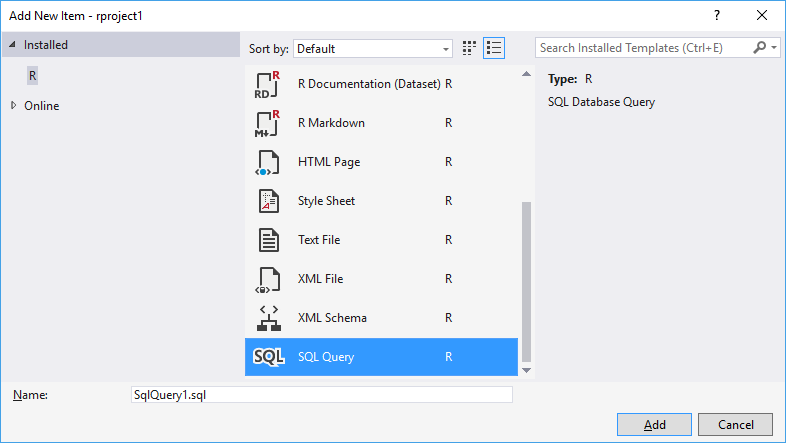Open the Sort by Default dropdown
Viewport: 786px width, 443px height.
point(373,49)
